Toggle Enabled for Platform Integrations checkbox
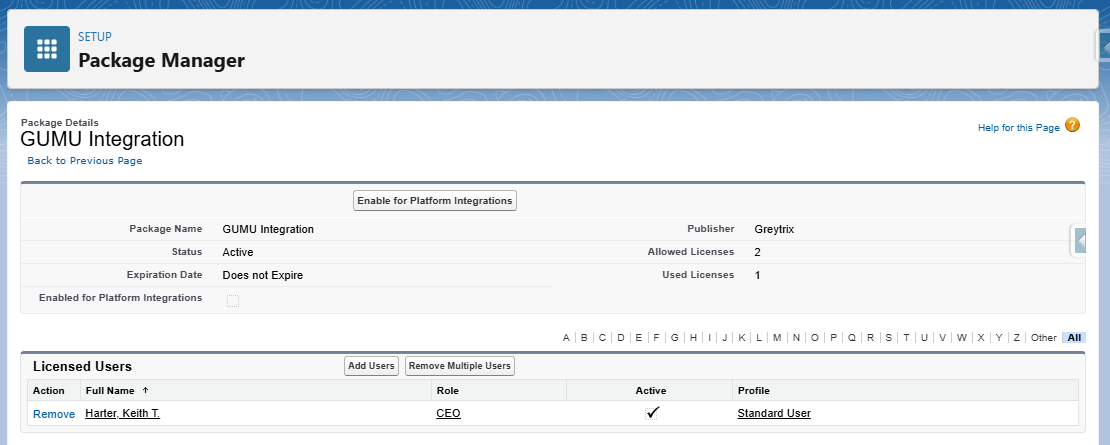1110x445 pixels. [233, 301]
